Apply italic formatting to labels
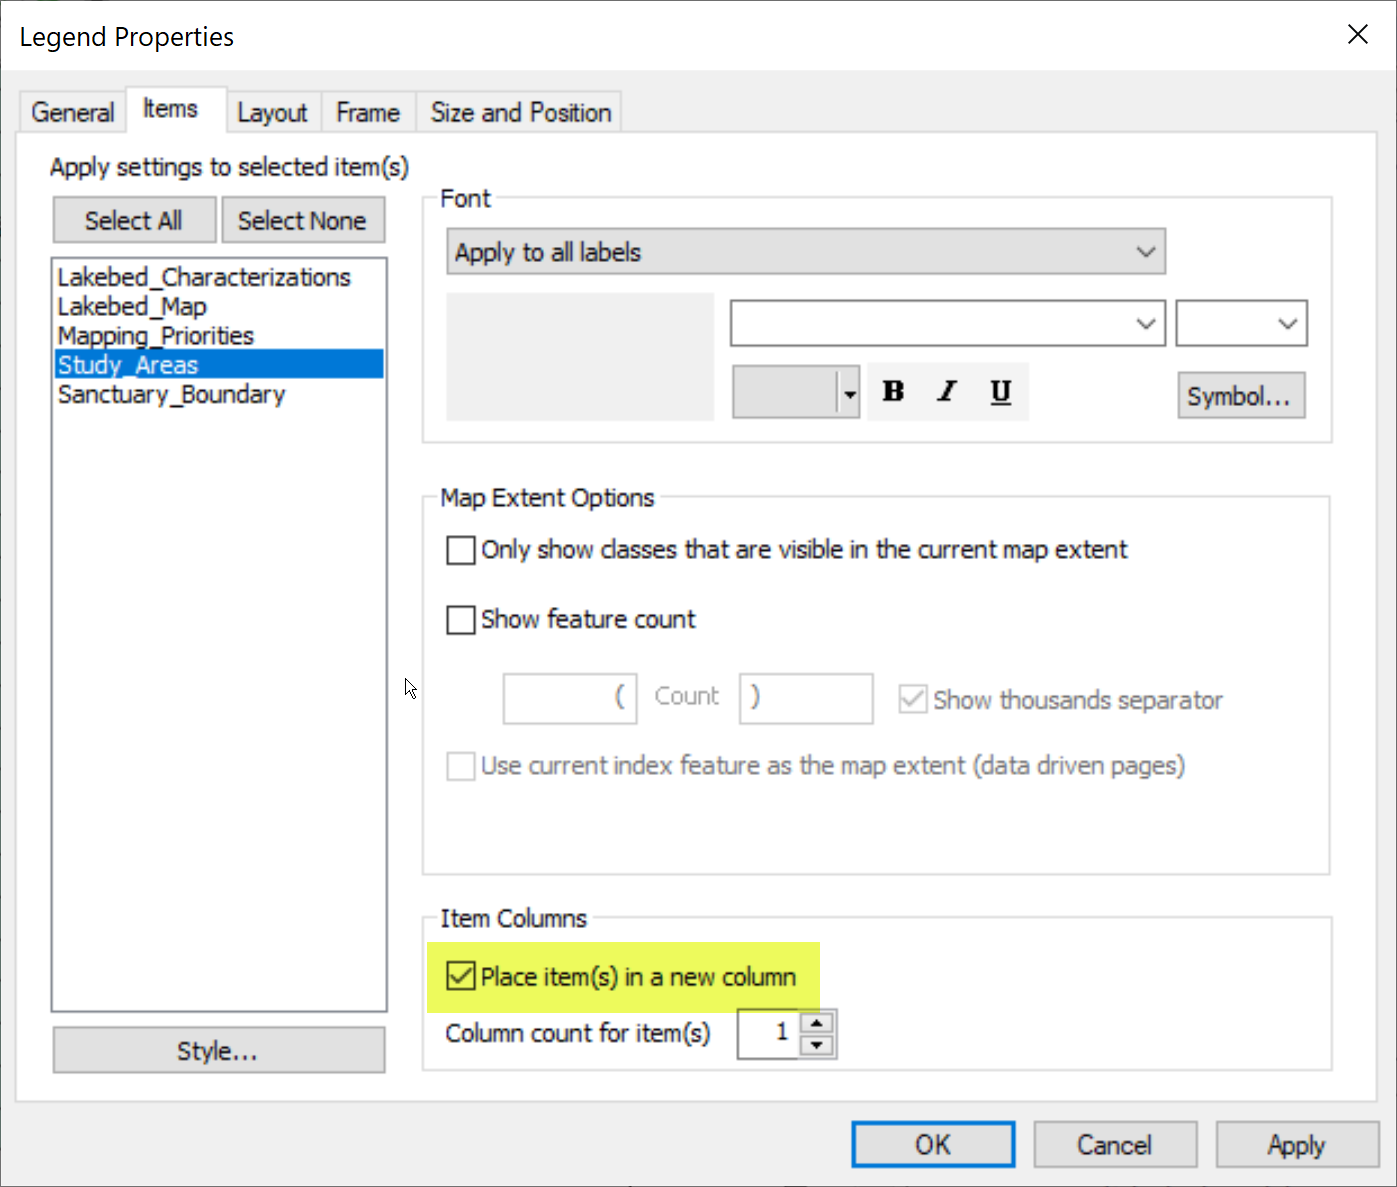This screenshot has height=1187, width=1397. tap(946, 391)
